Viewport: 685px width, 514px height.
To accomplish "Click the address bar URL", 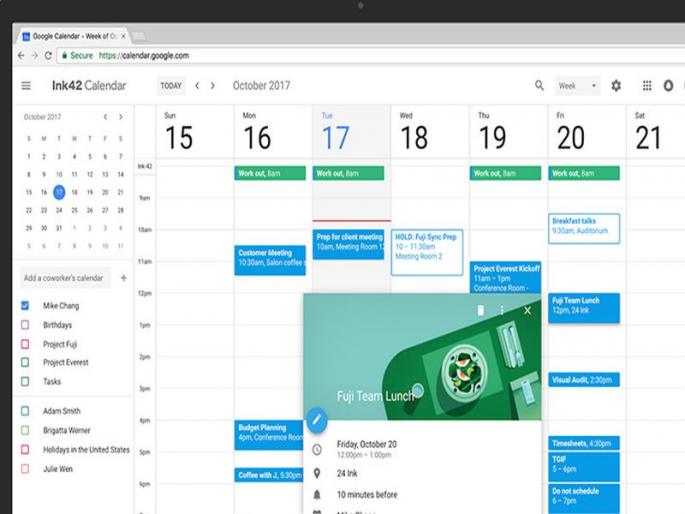I will click(x=144, y=55).
